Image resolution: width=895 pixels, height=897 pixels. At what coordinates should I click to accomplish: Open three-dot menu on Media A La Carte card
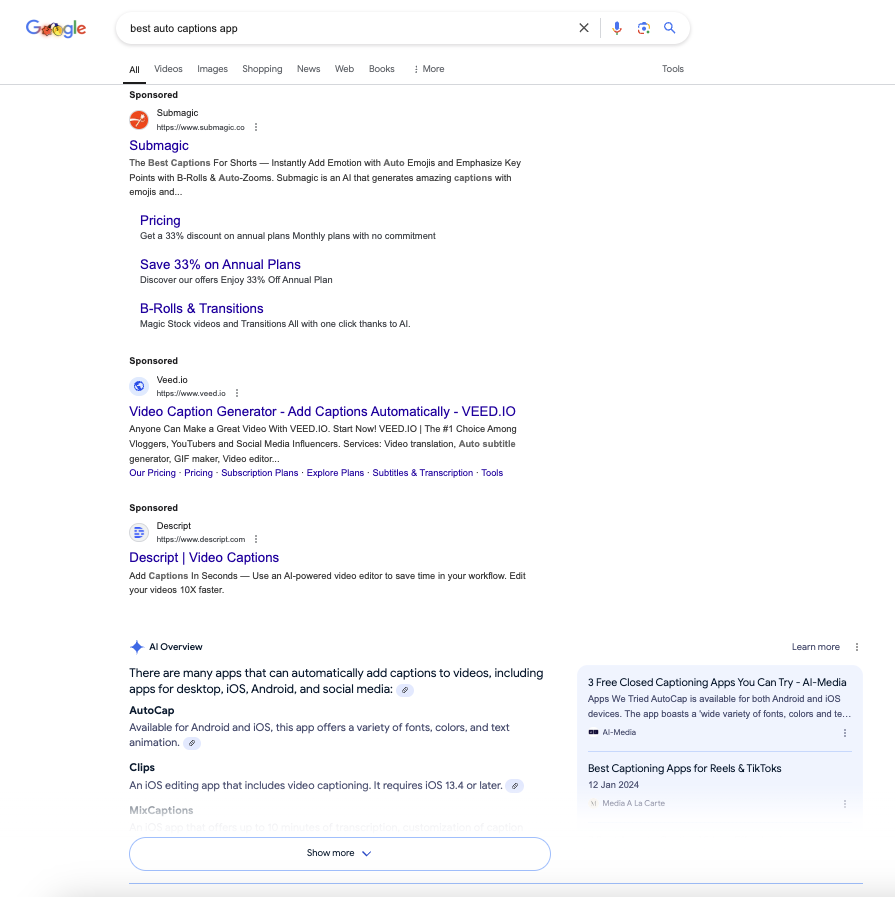[845, 804]
